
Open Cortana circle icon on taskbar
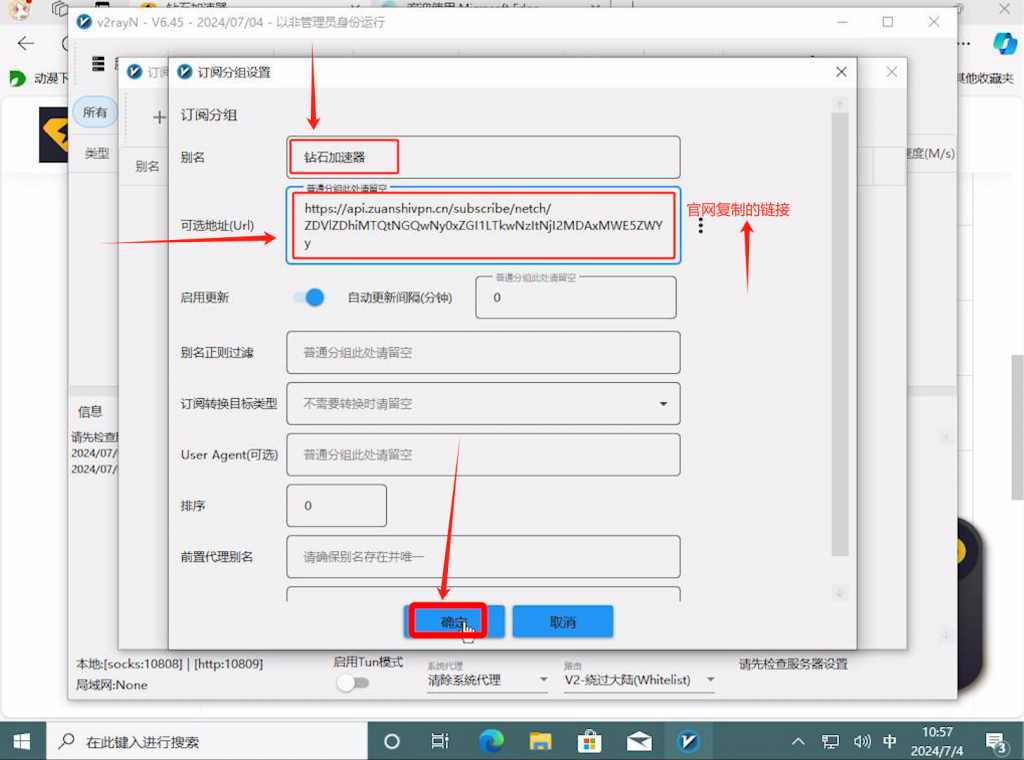point(392,742)
